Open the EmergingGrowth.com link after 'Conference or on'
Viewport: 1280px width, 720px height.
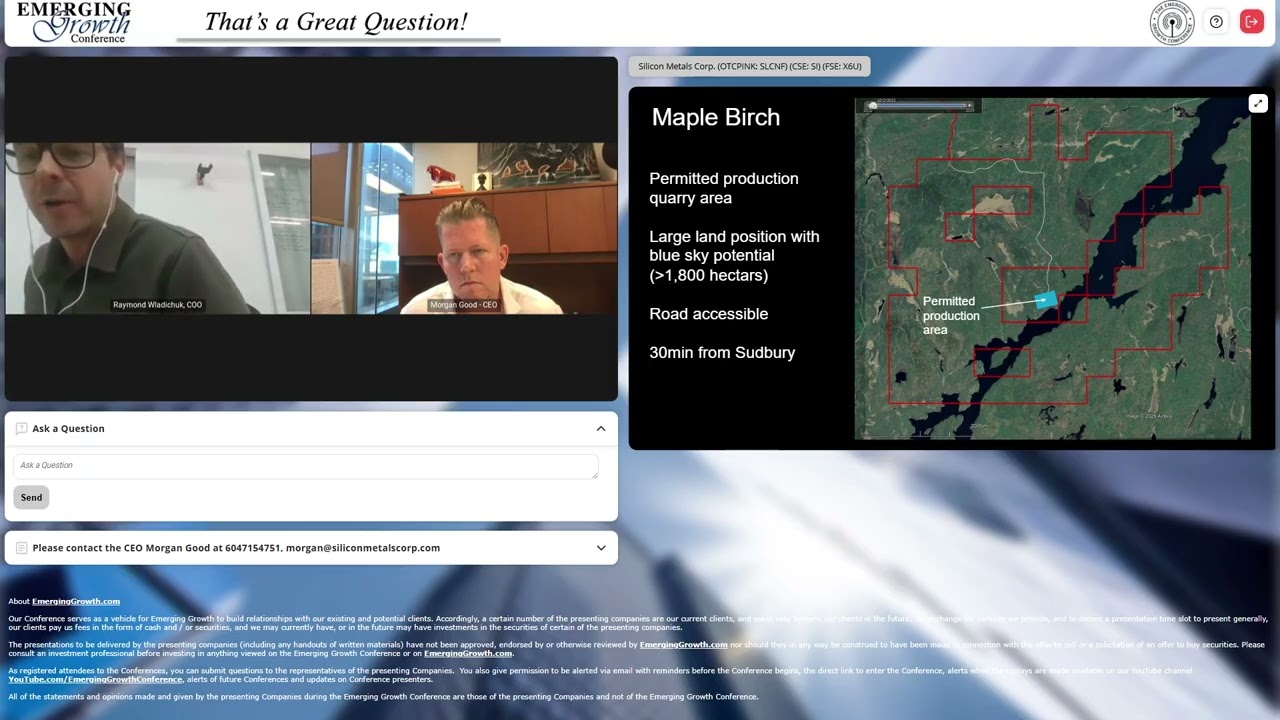pyautogui.click(x=468, y=653)
